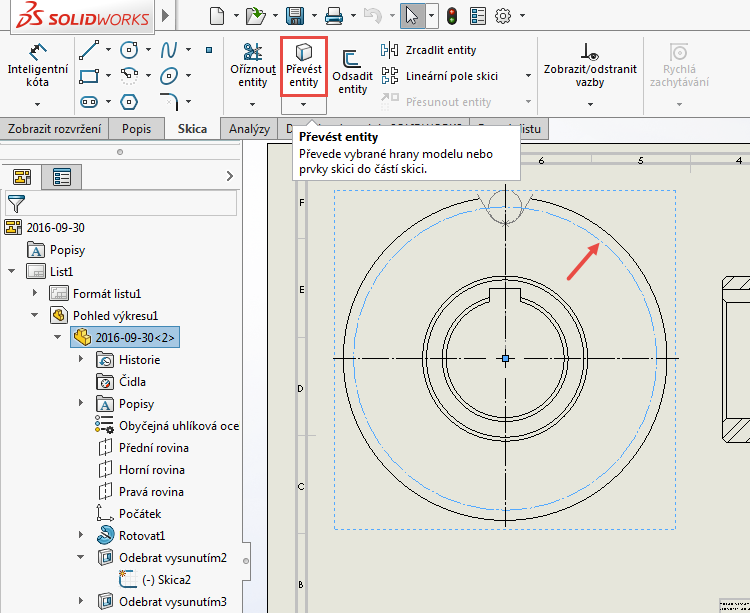Select Inteligentní kóta dimension tool
This screenshot has height=613, width=750.
38,66
